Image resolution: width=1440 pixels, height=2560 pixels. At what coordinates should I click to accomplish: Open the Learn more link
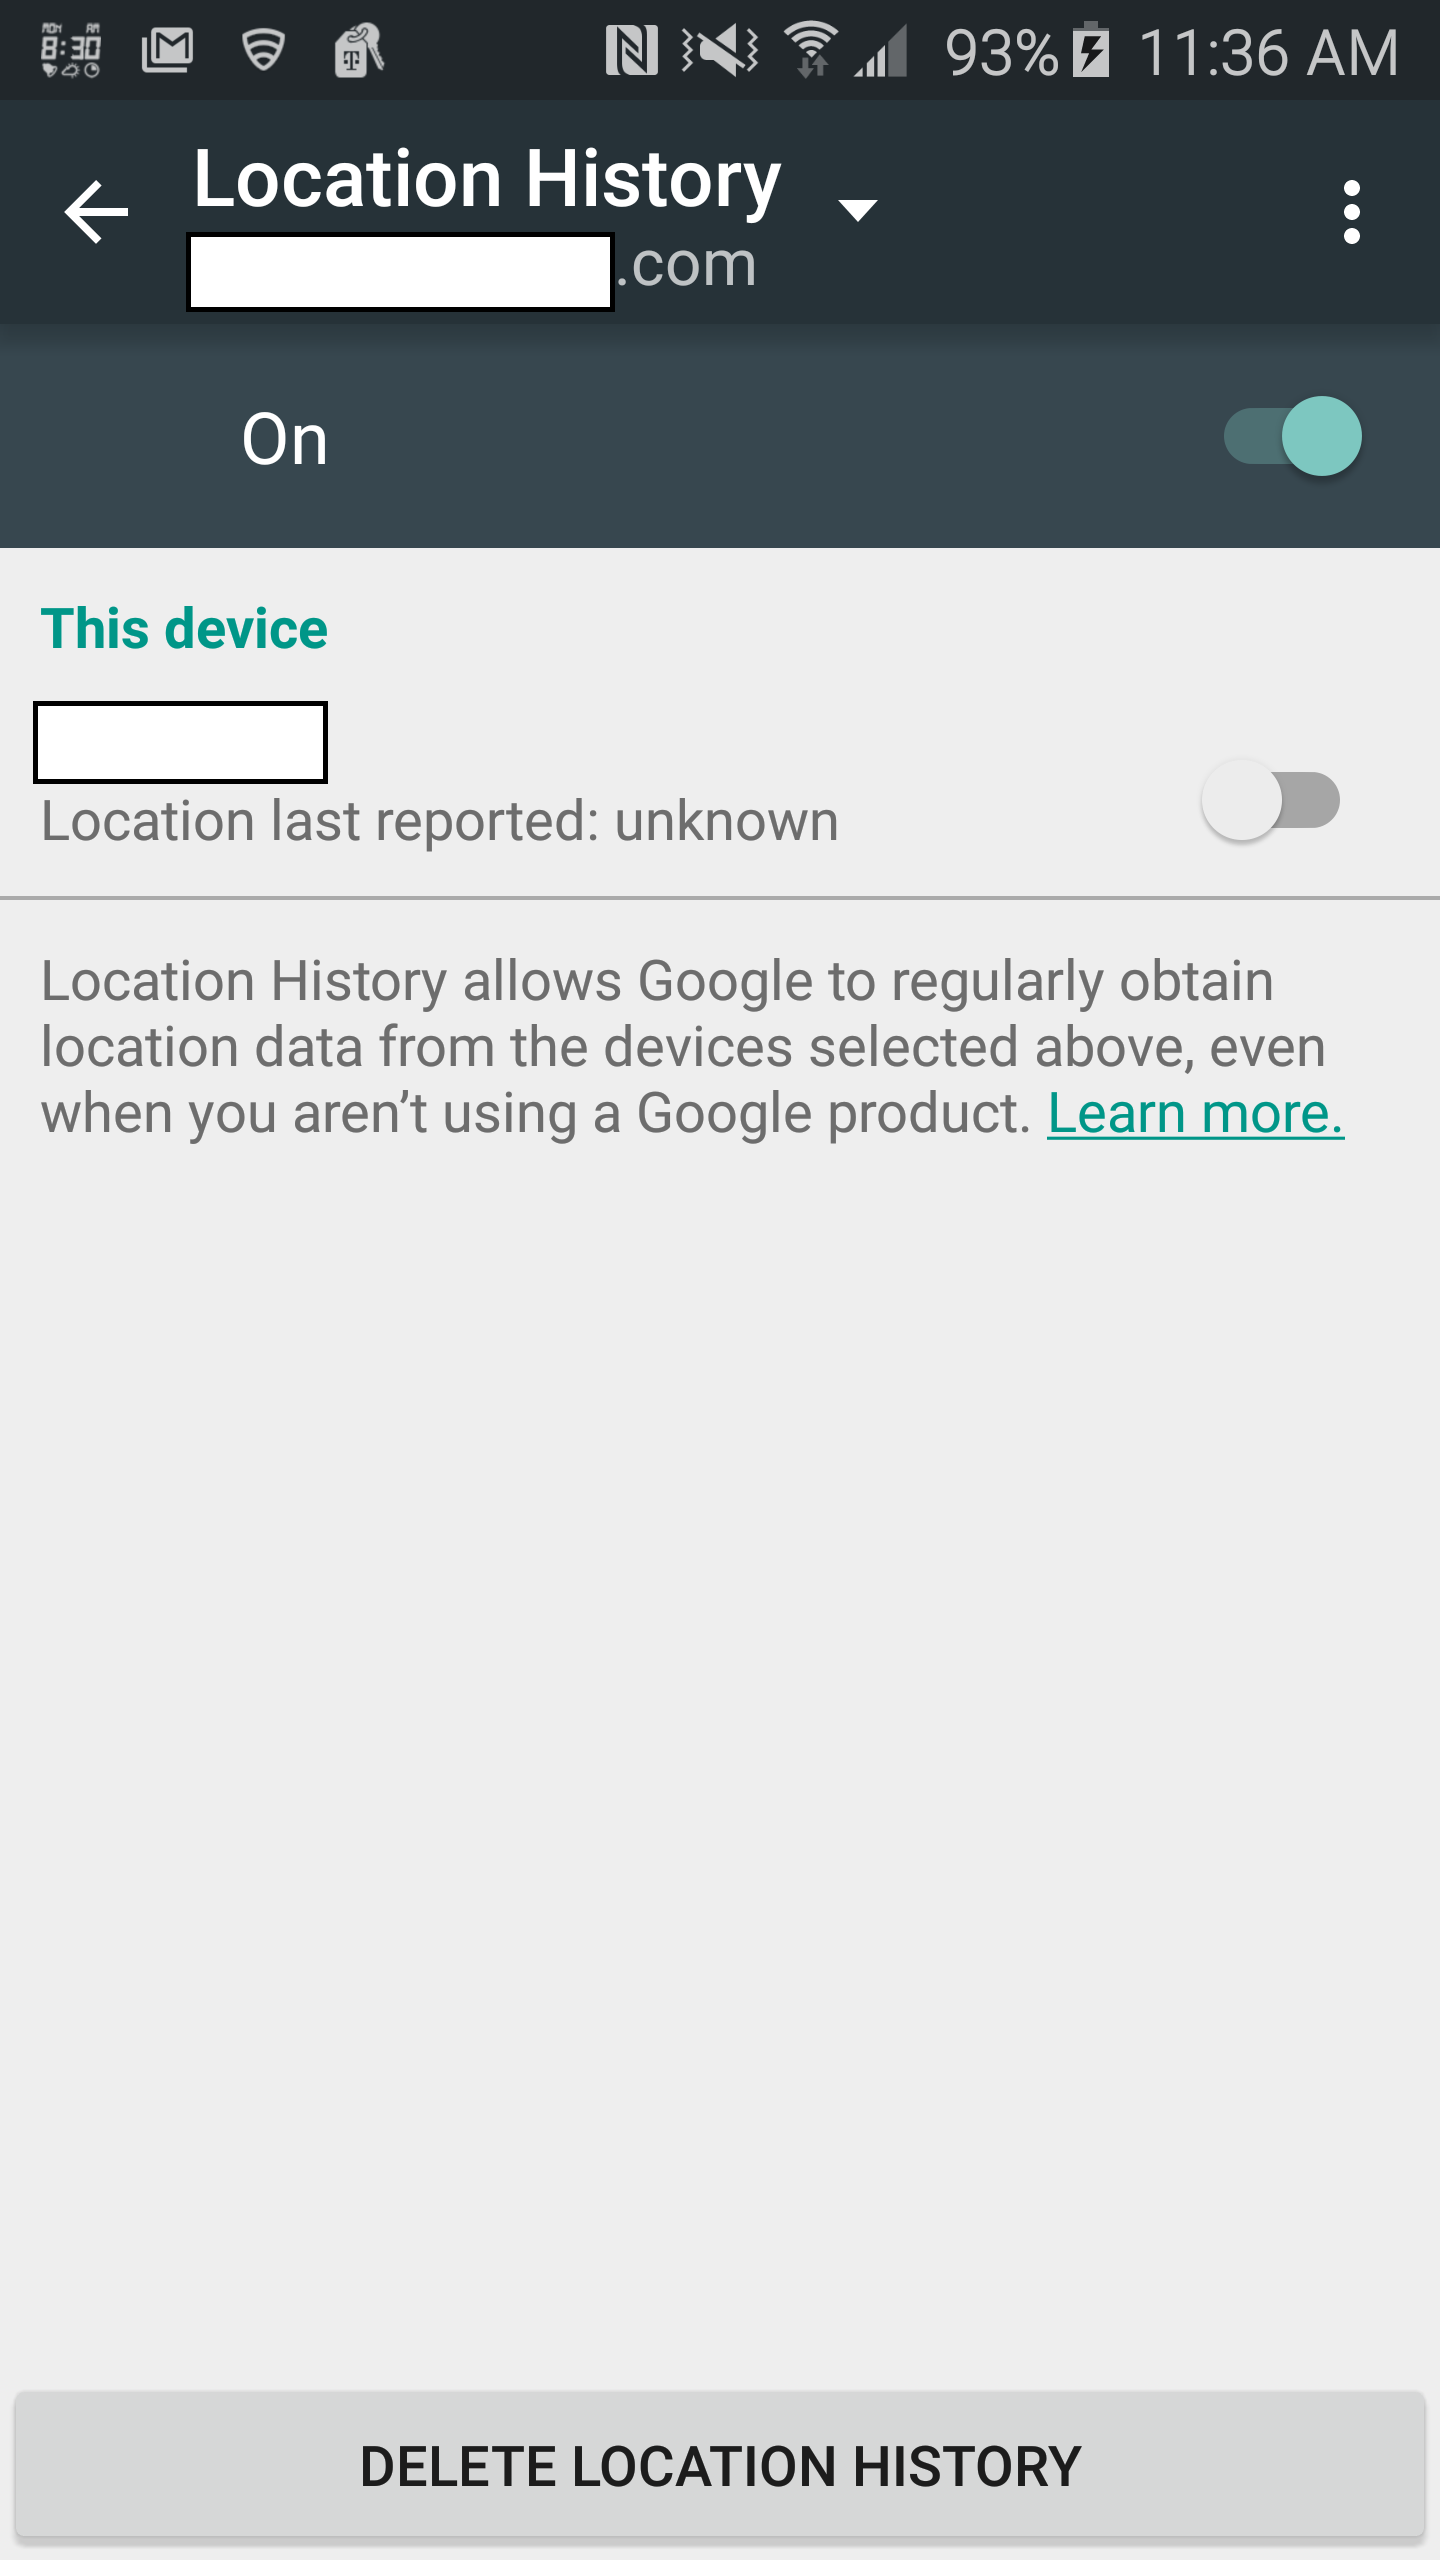tap(1195, 1113)
